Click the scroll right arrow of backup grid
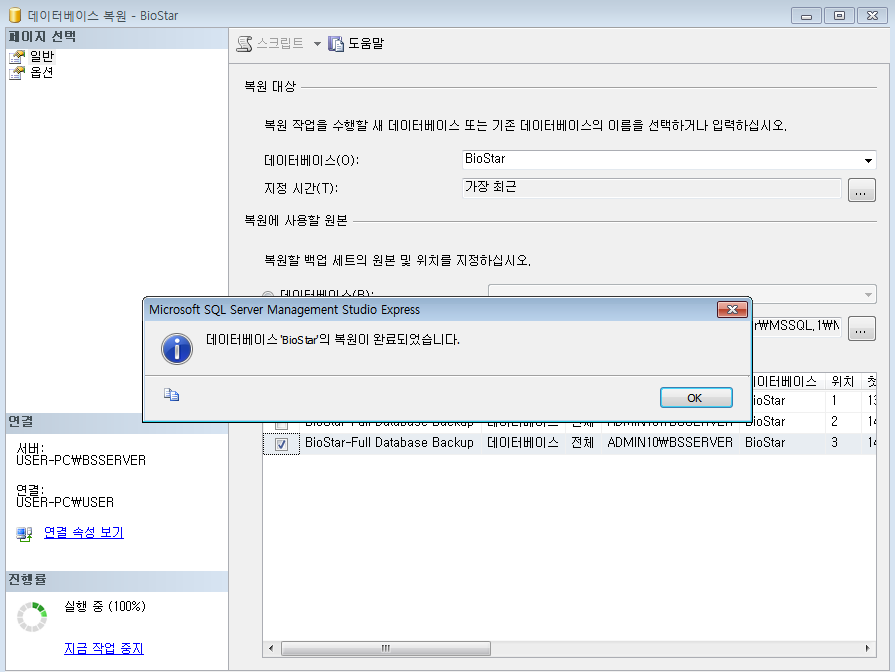This screenshot has height=672, width=895. [868, 648]
